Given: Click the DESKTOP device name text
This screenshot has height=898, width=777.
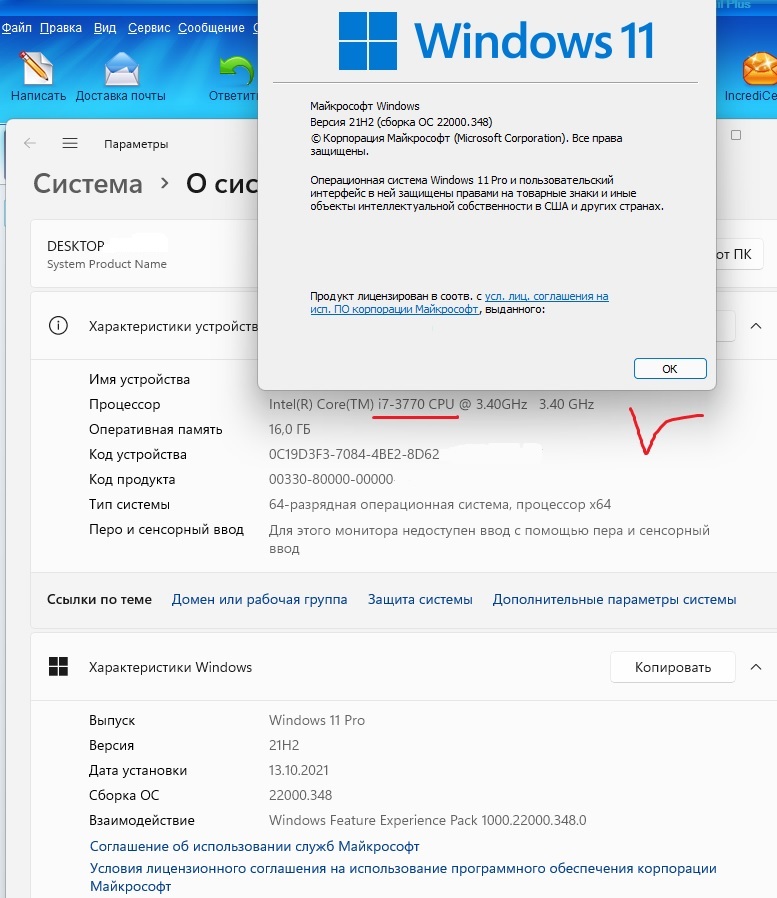Looking at the screenshot, I should point(76,246).
